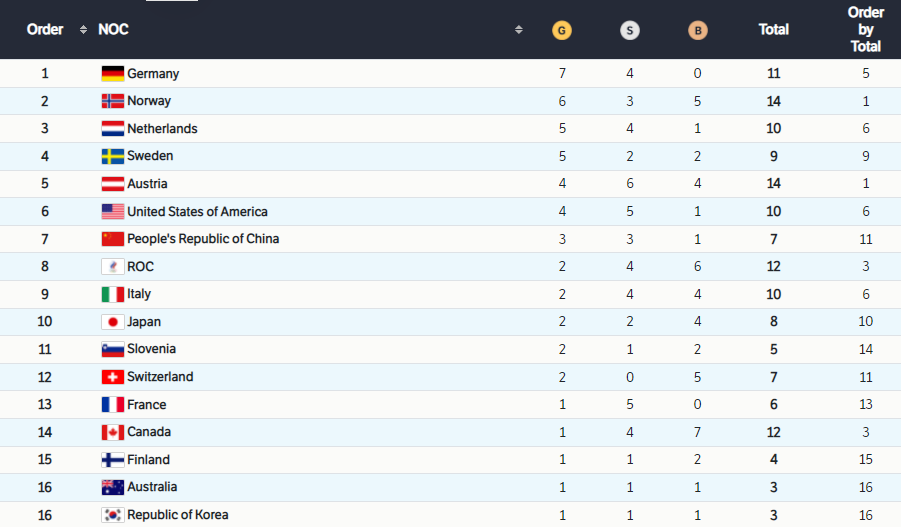Sort table by gold medal icon
The height and width of the screenshot is (527, 901).
point(561,30)
